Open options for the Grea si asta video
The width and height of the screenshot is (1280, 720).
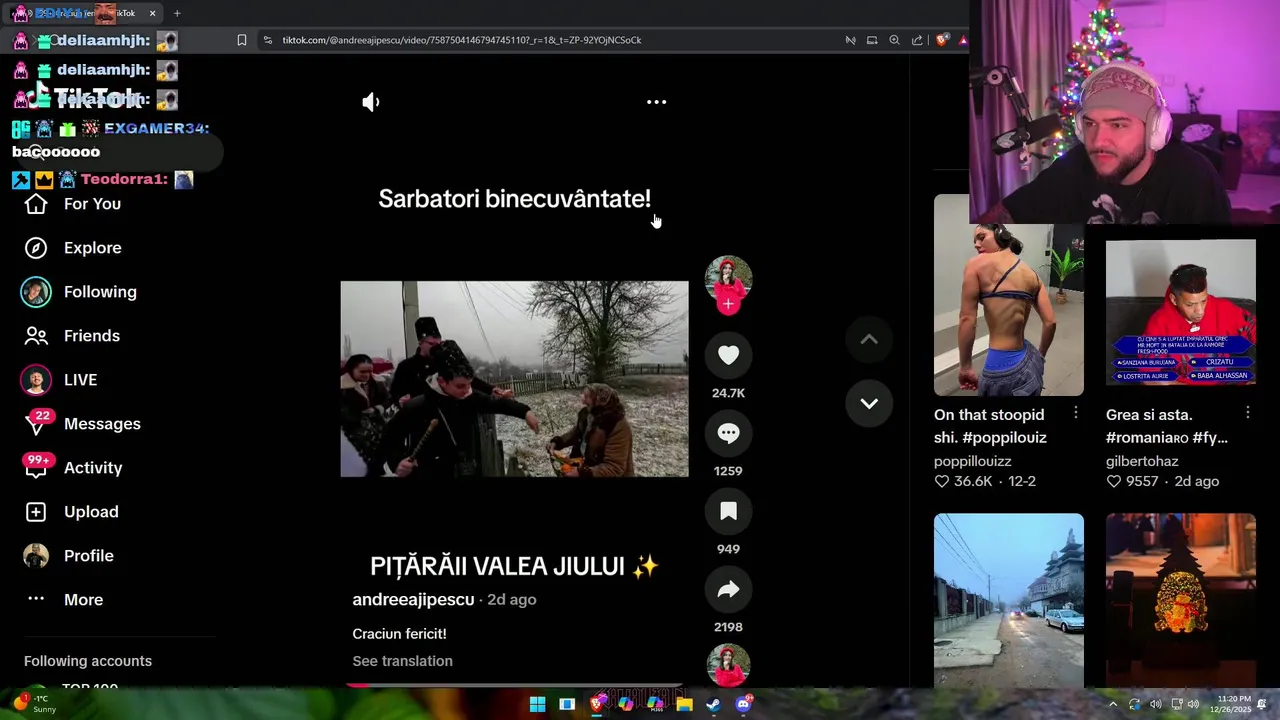1248,413
